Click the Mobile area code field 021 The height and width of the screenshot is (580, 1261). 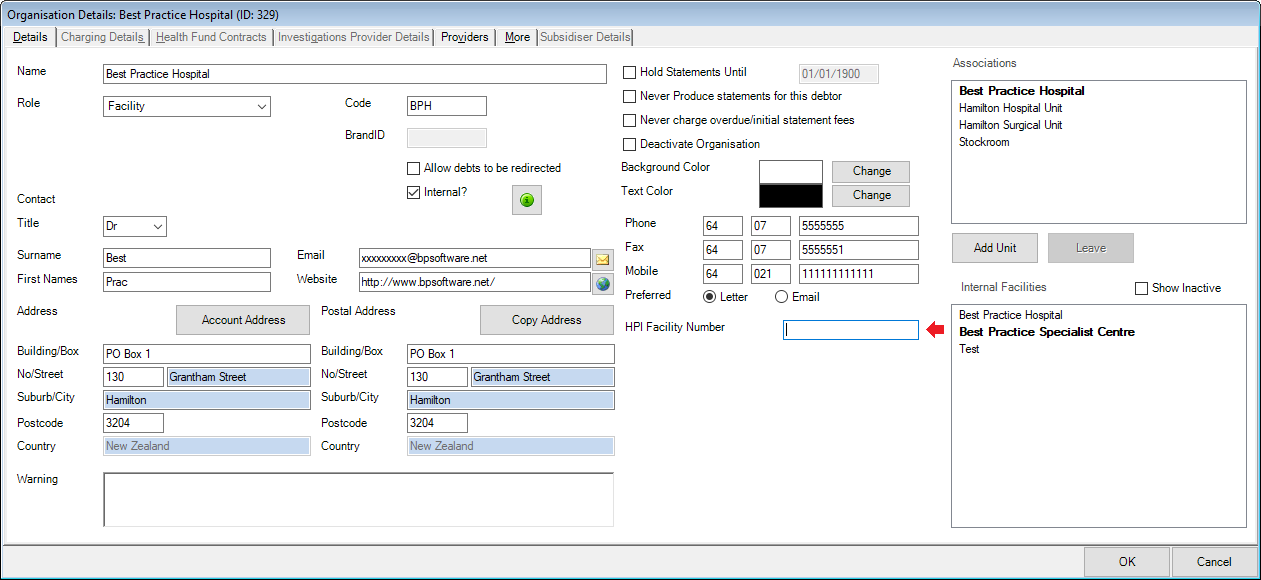pyautogui.click(x=771, y=274)
